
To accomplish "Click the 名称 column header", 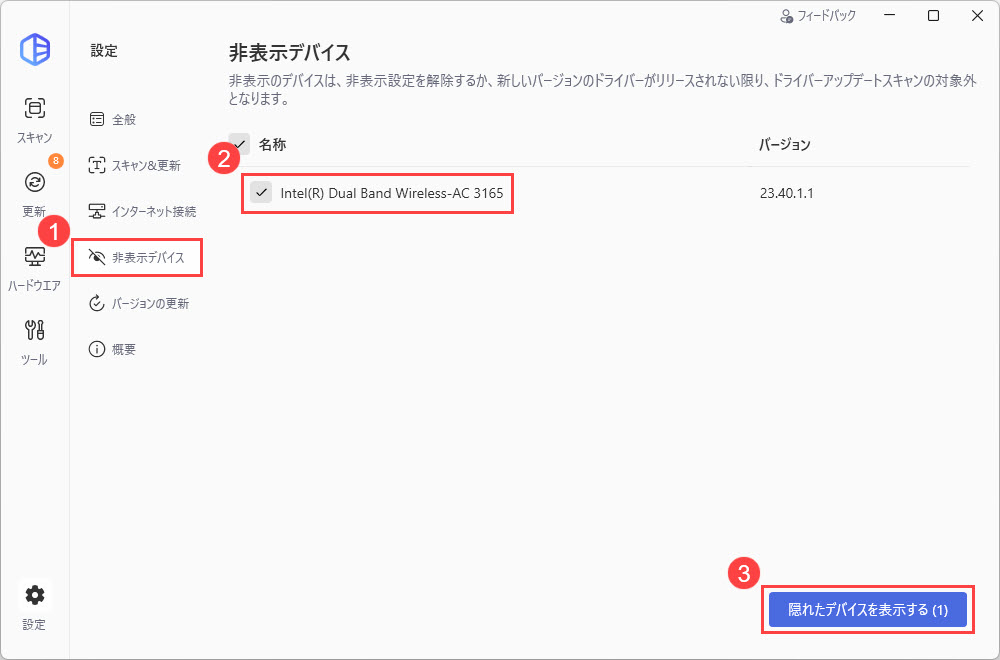I will pyautogui.click(x=272, y=145).
